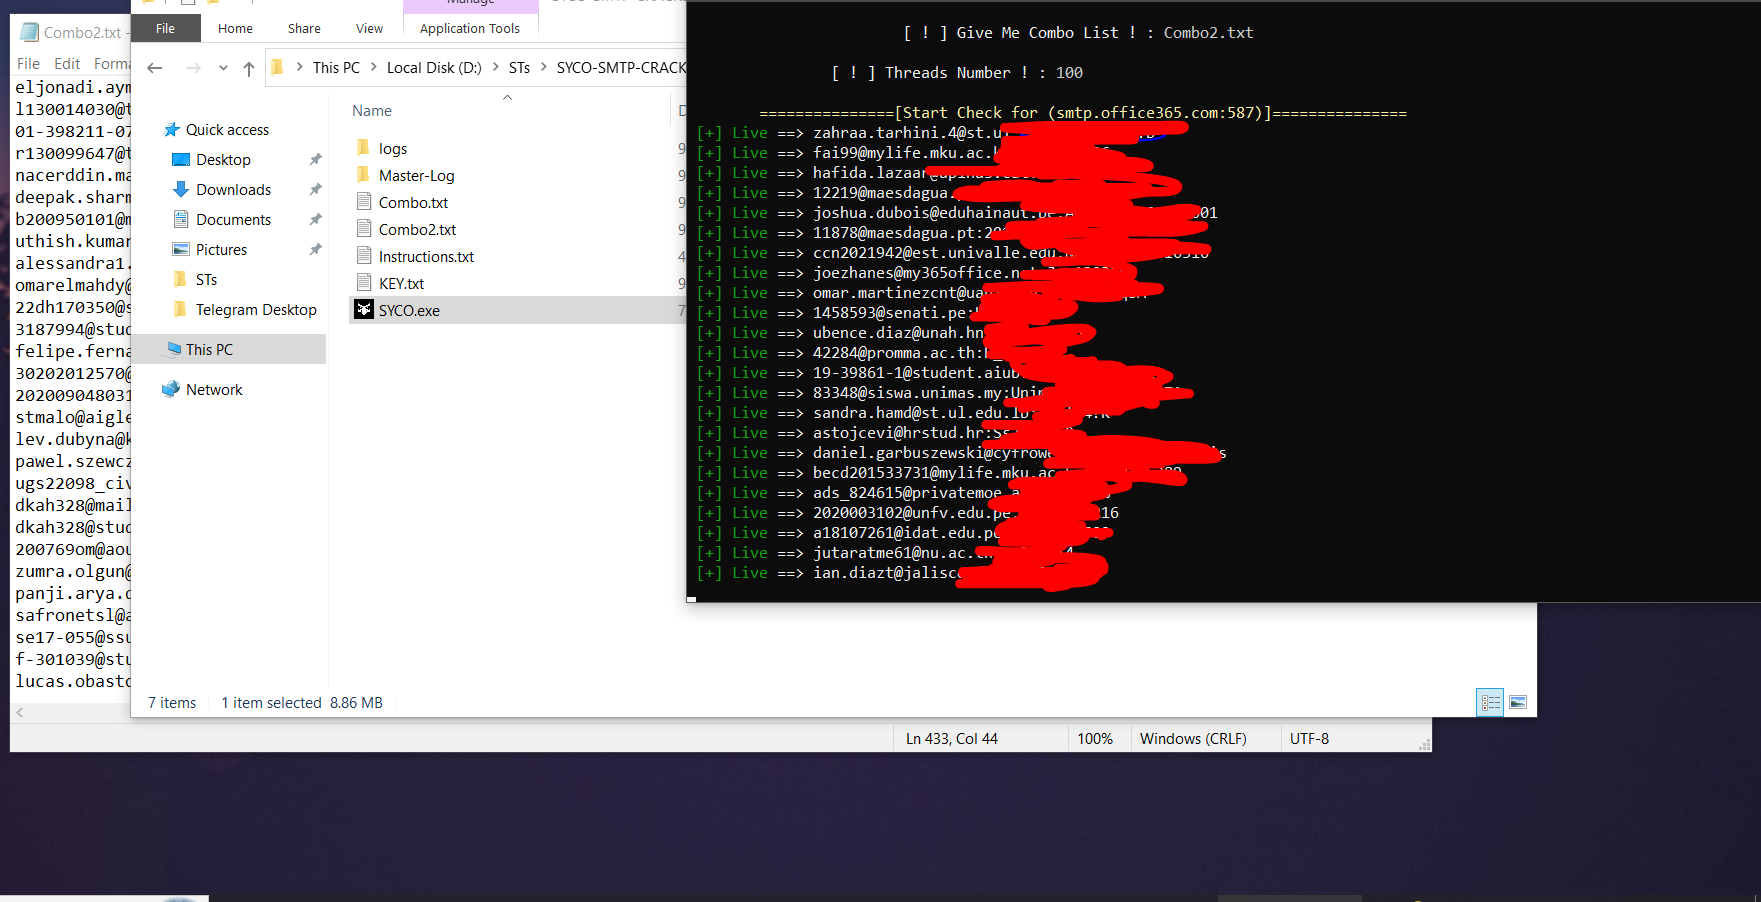Open the View ribbon tab

tap(369, 28)
